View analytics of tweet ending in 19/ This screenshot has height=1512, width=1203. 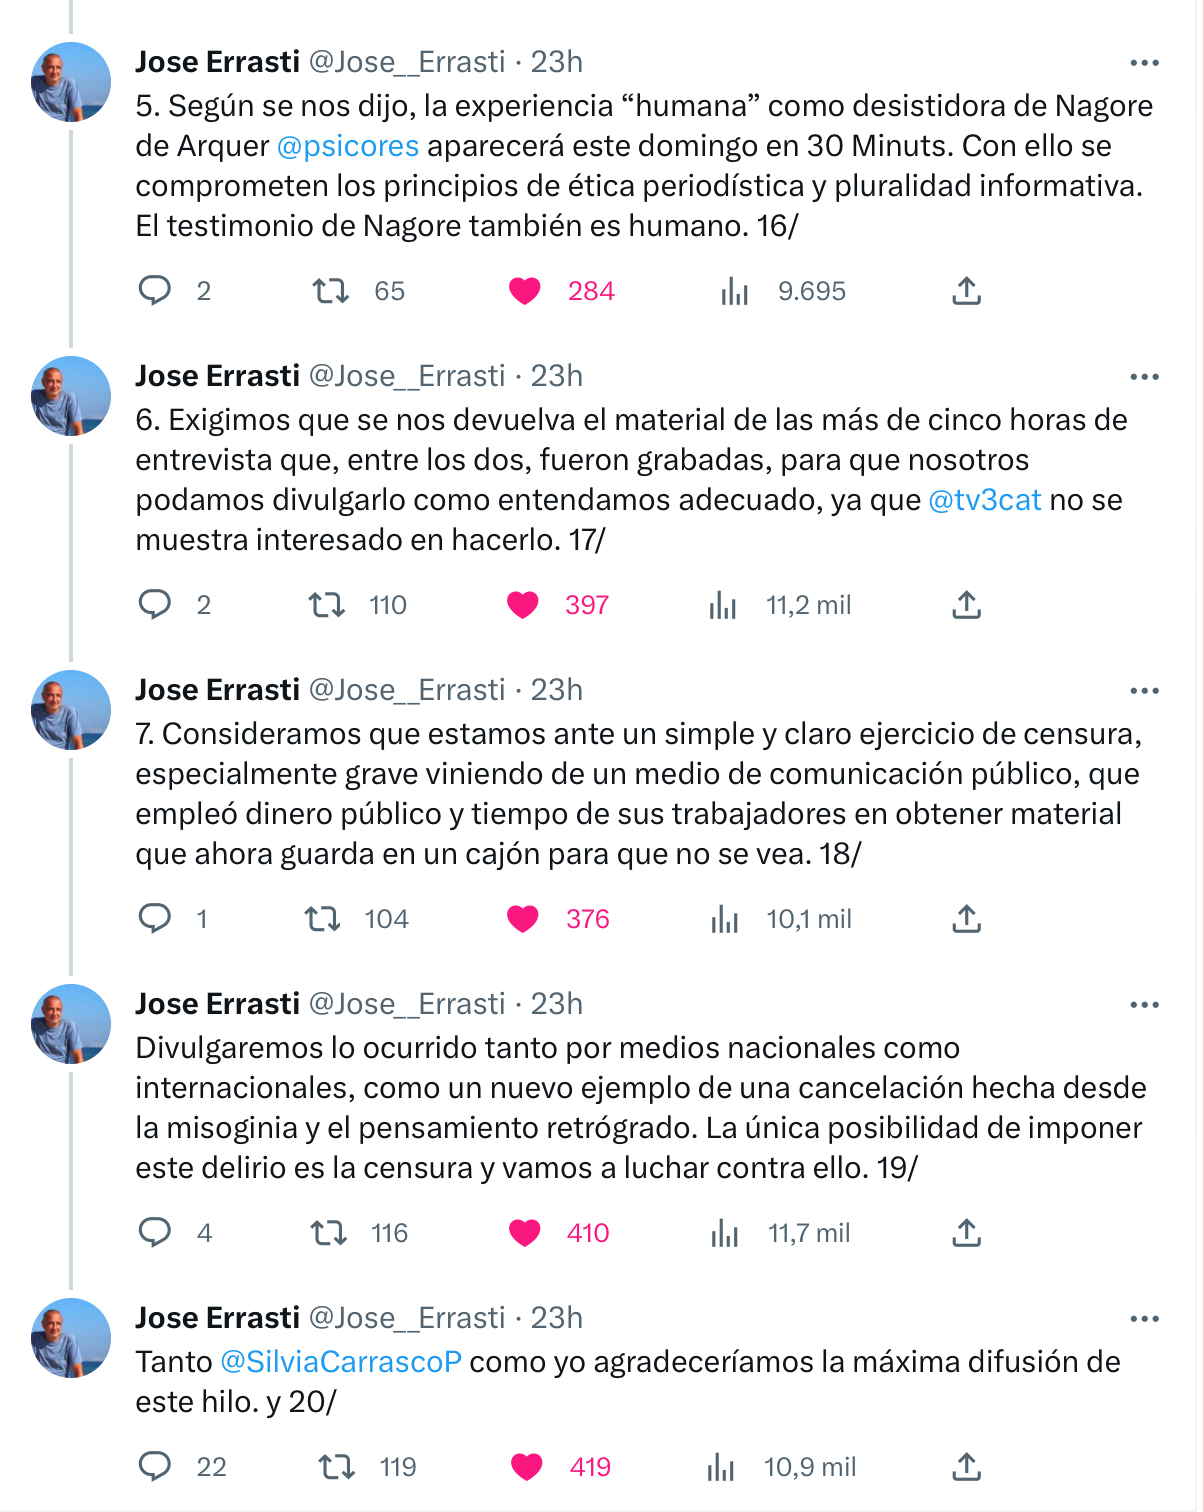(725, 1233)
